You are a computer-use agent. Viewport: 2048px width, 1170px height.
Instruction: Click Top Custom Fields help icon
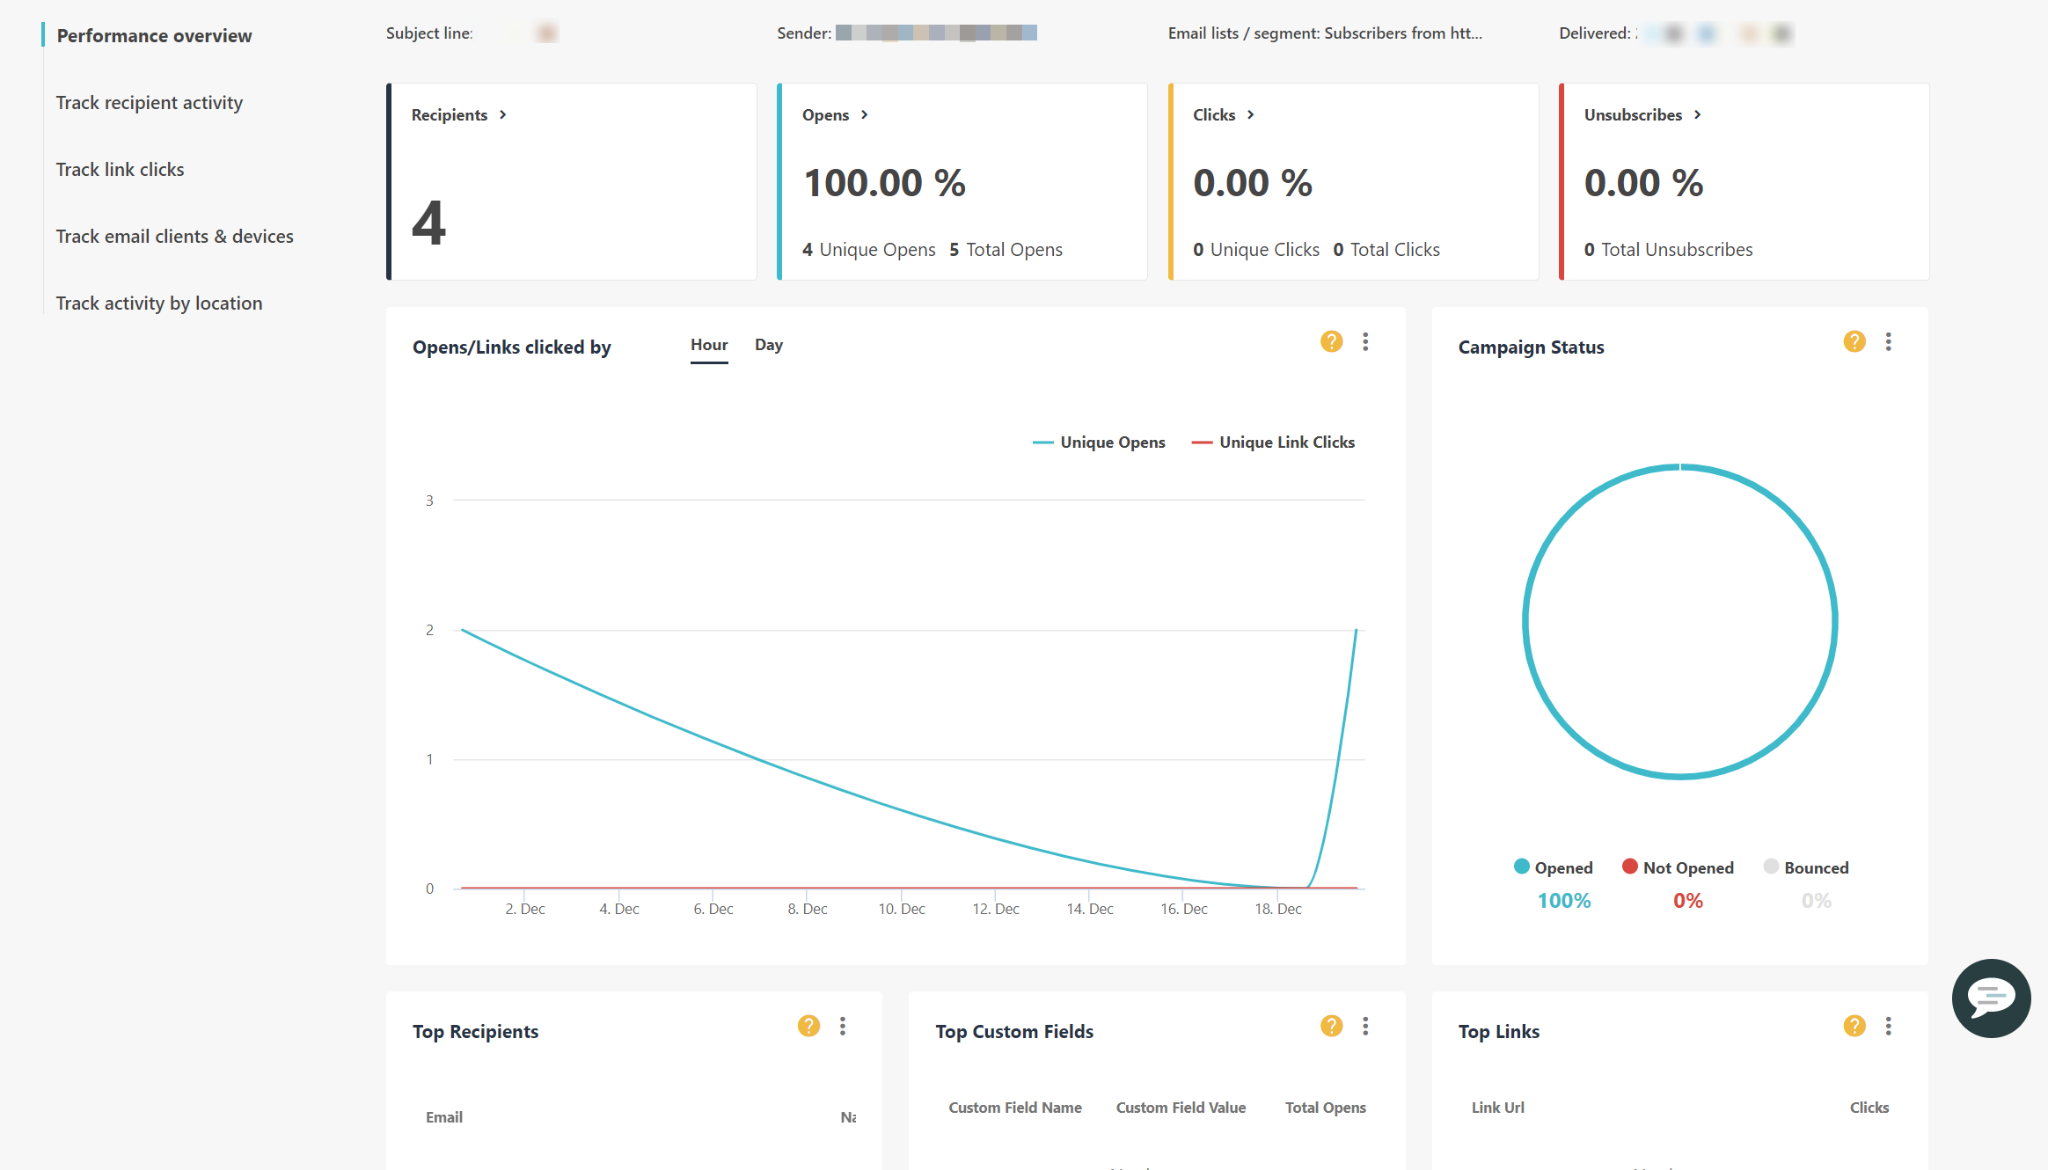(x=1331, y=1026)
